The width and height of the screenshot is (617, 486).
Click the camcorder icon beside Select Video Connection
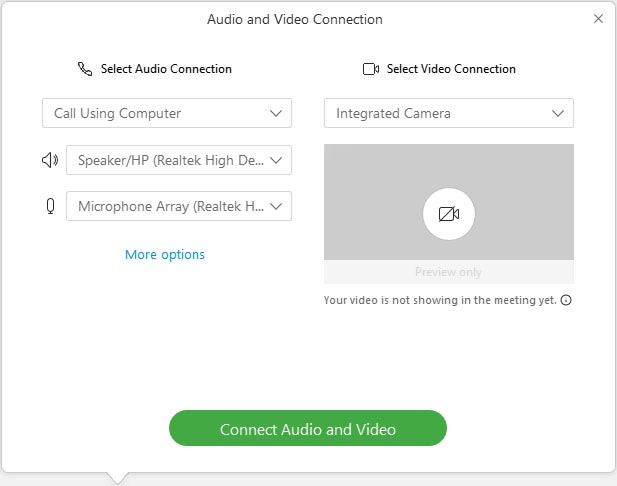tap(371, 69)
